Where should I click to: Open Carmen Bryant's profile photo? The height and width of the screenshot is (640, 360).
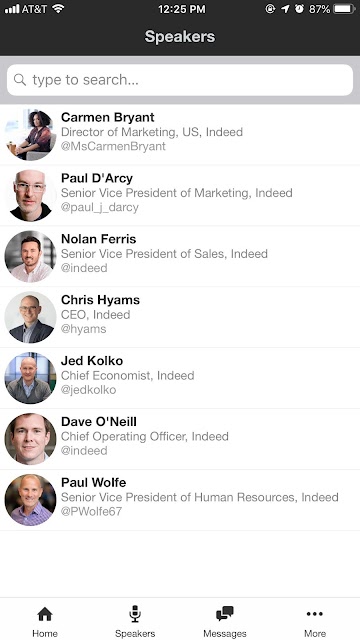coord(30,135)
